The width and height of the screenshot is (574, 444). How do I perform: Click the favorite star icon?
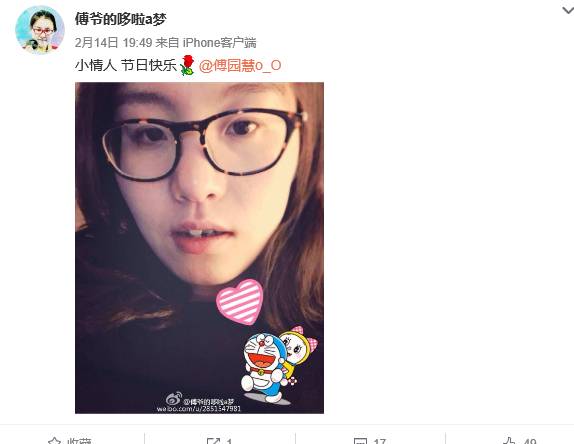(x=55, y=441)
